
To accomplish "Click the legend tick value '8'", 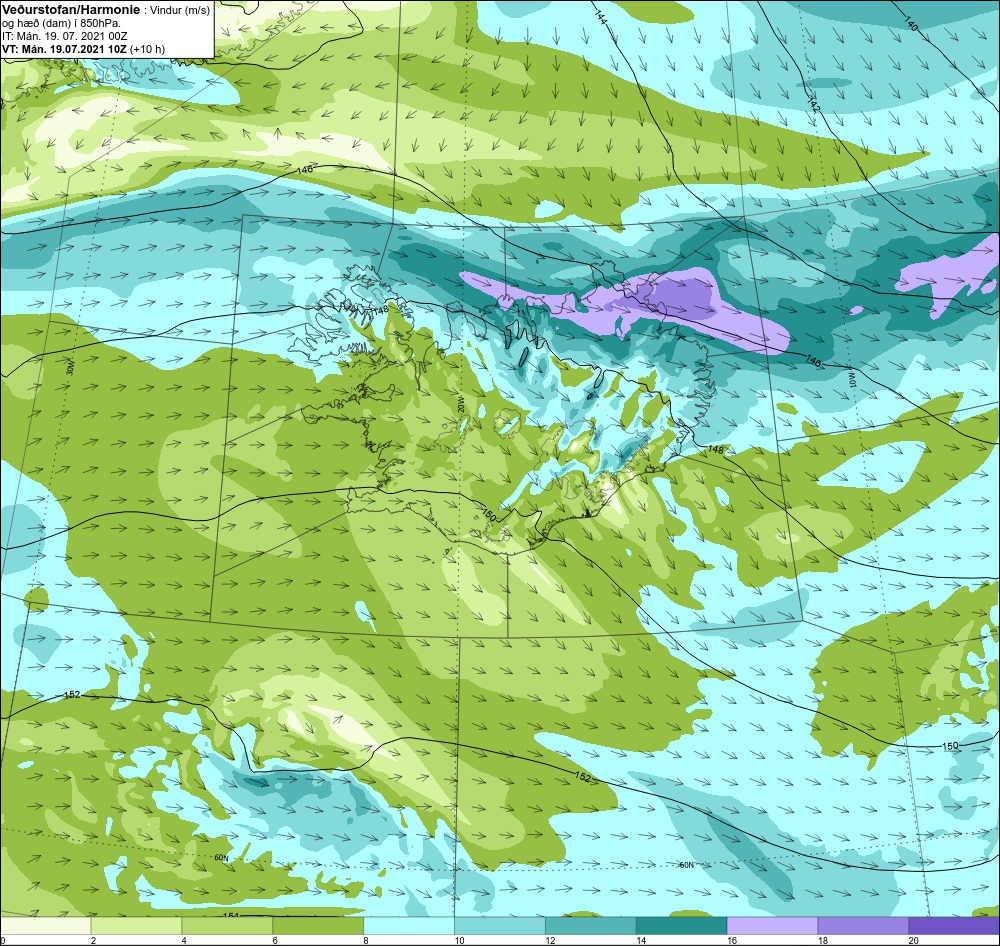I will pyautogui.click(x=365, y=940).
